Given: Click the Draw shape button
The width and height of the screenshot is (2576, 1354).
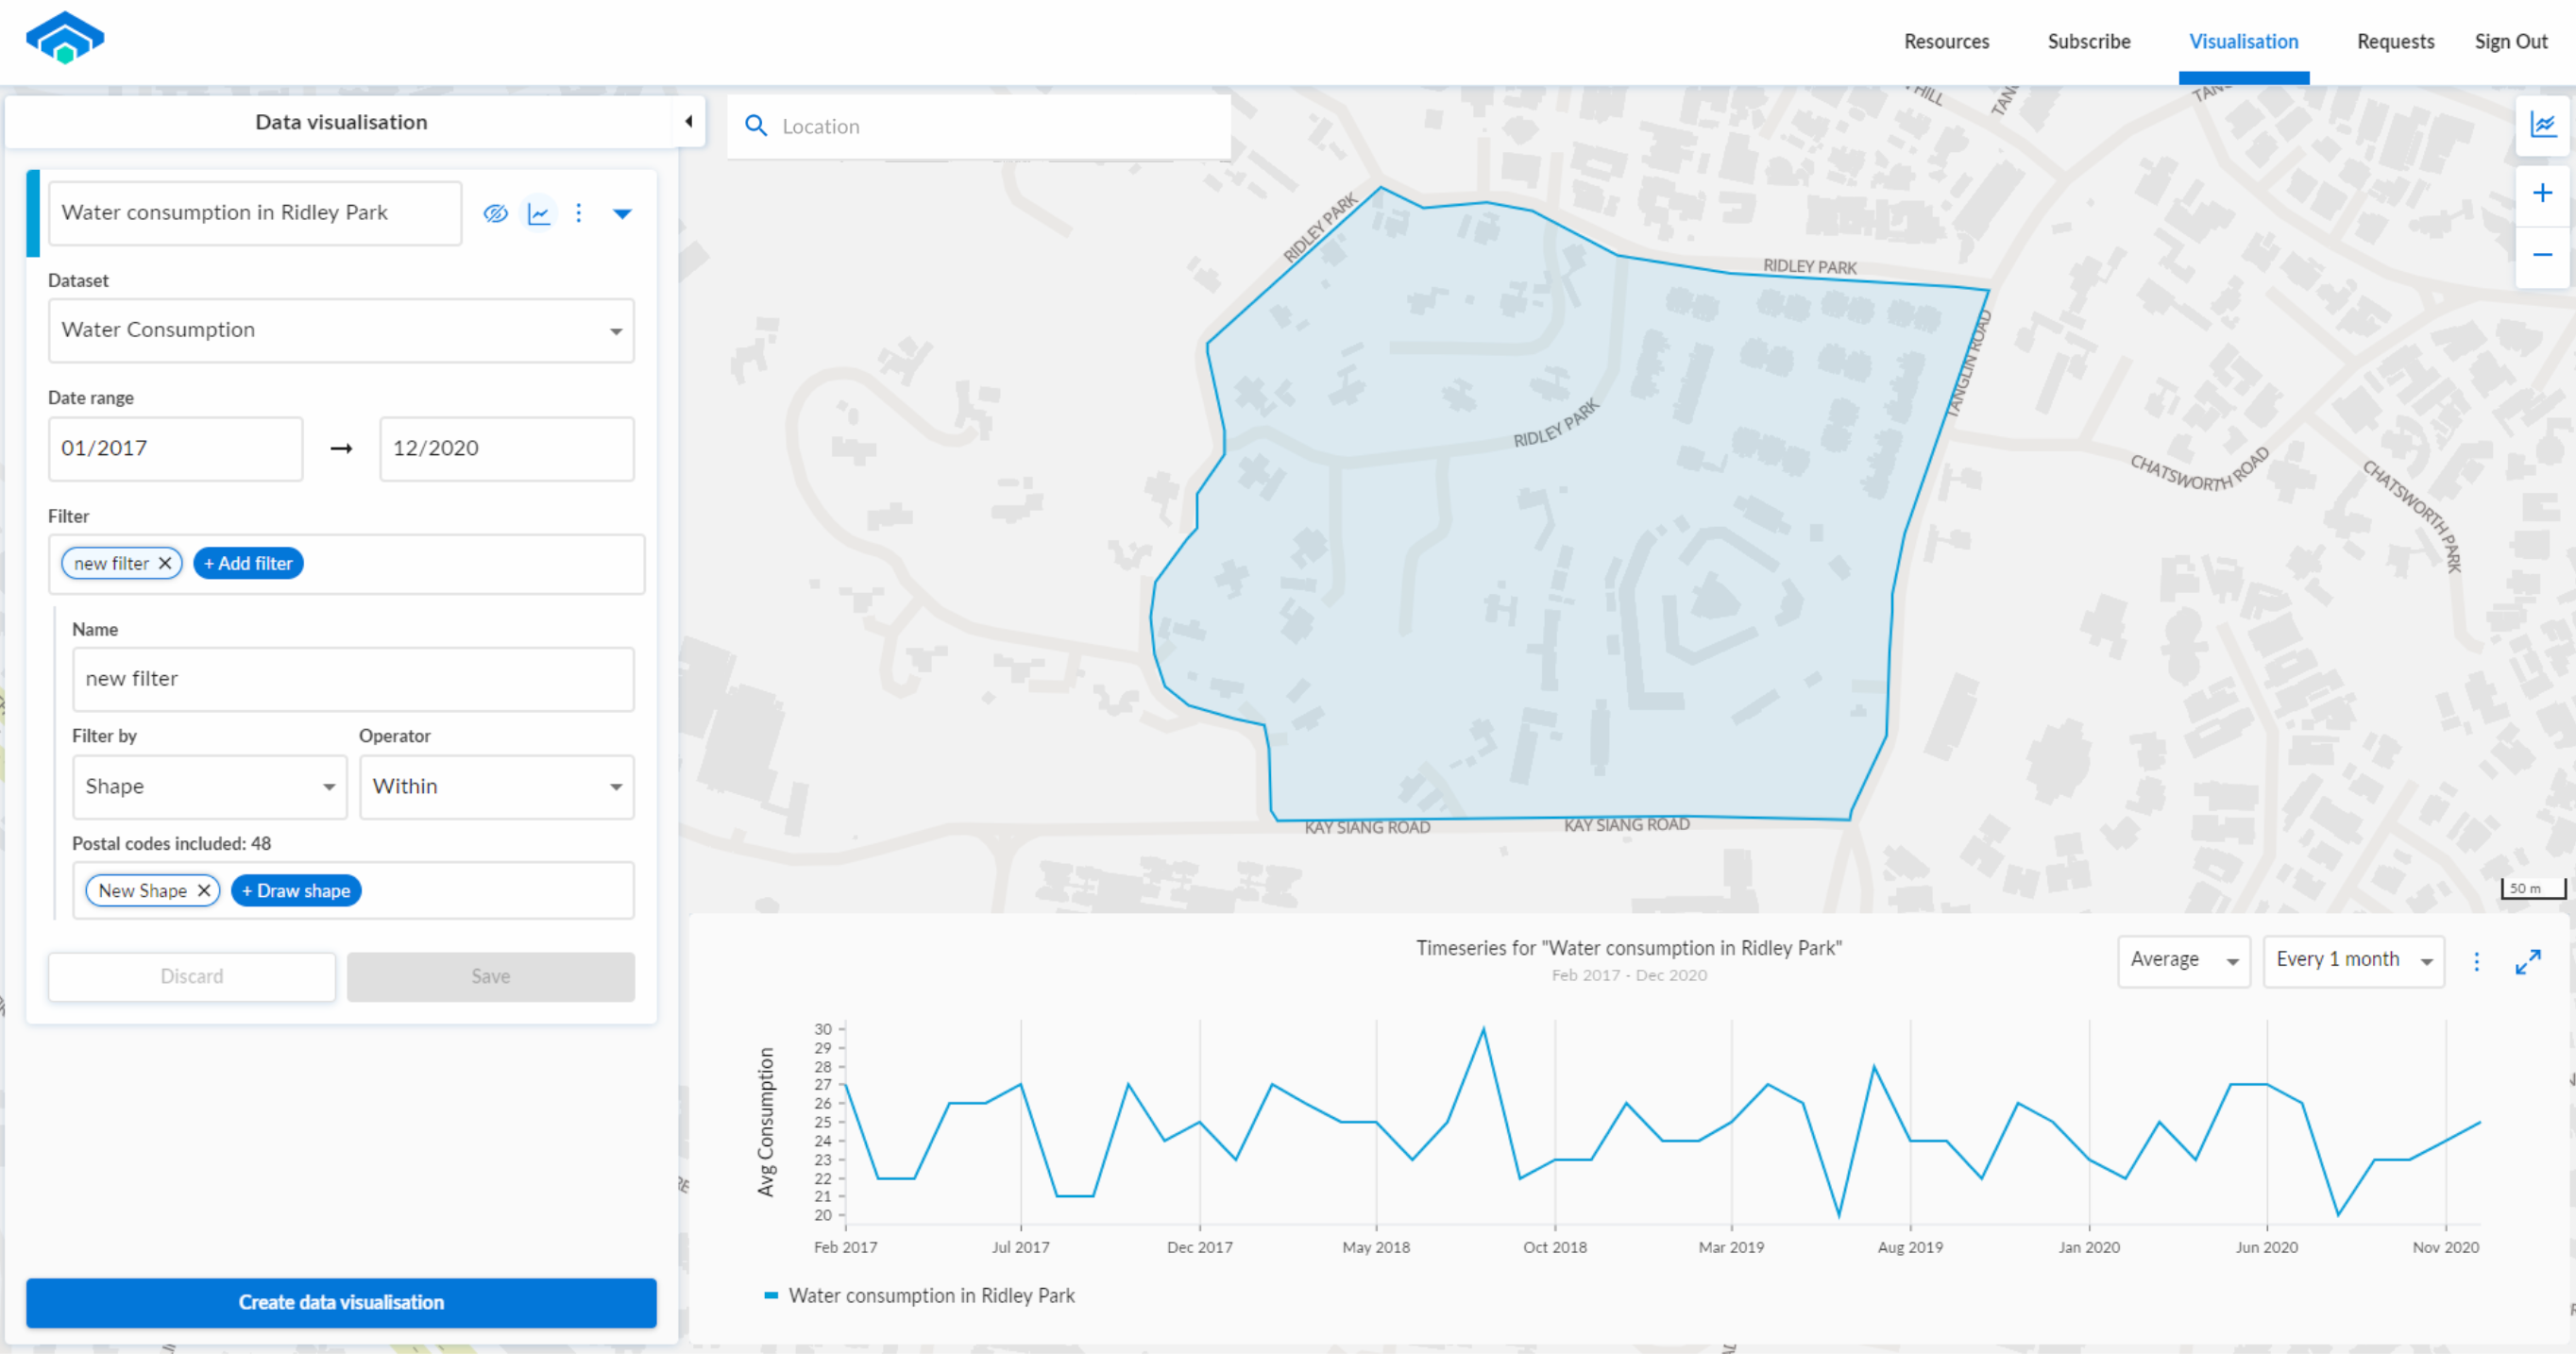Looking at the screenshot, I should 296,890.
